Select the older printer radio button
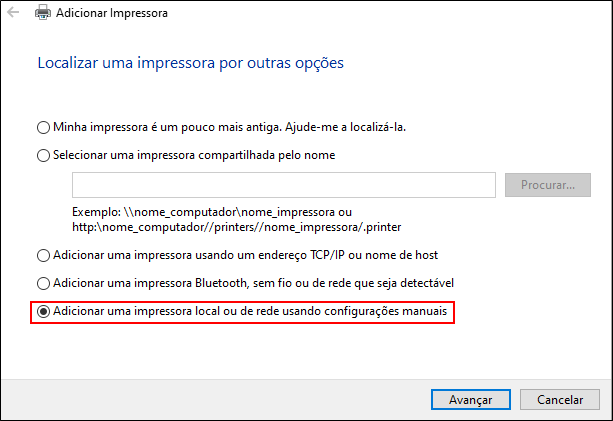Viewport: 613px width, 421px height. (x=43, y=128)
